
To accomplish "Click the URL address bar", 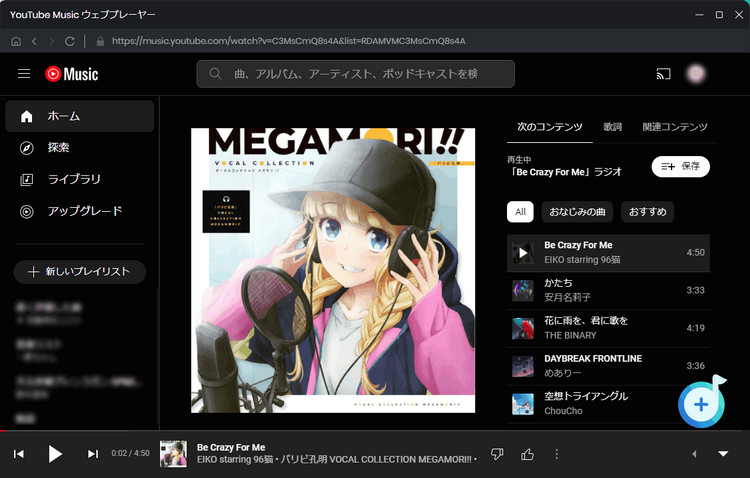I will coord(288,41).
